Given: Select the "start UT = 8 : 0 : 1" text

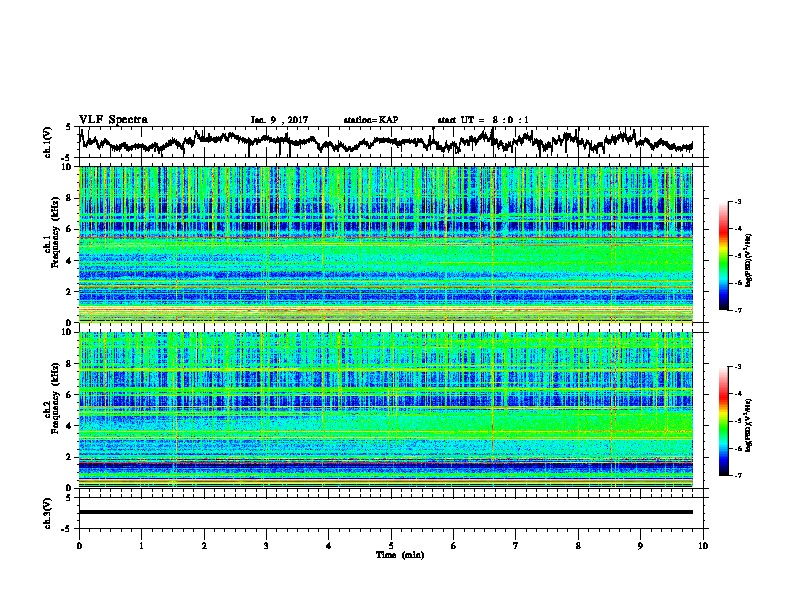Looking at the screenshot, I should 483,120.
